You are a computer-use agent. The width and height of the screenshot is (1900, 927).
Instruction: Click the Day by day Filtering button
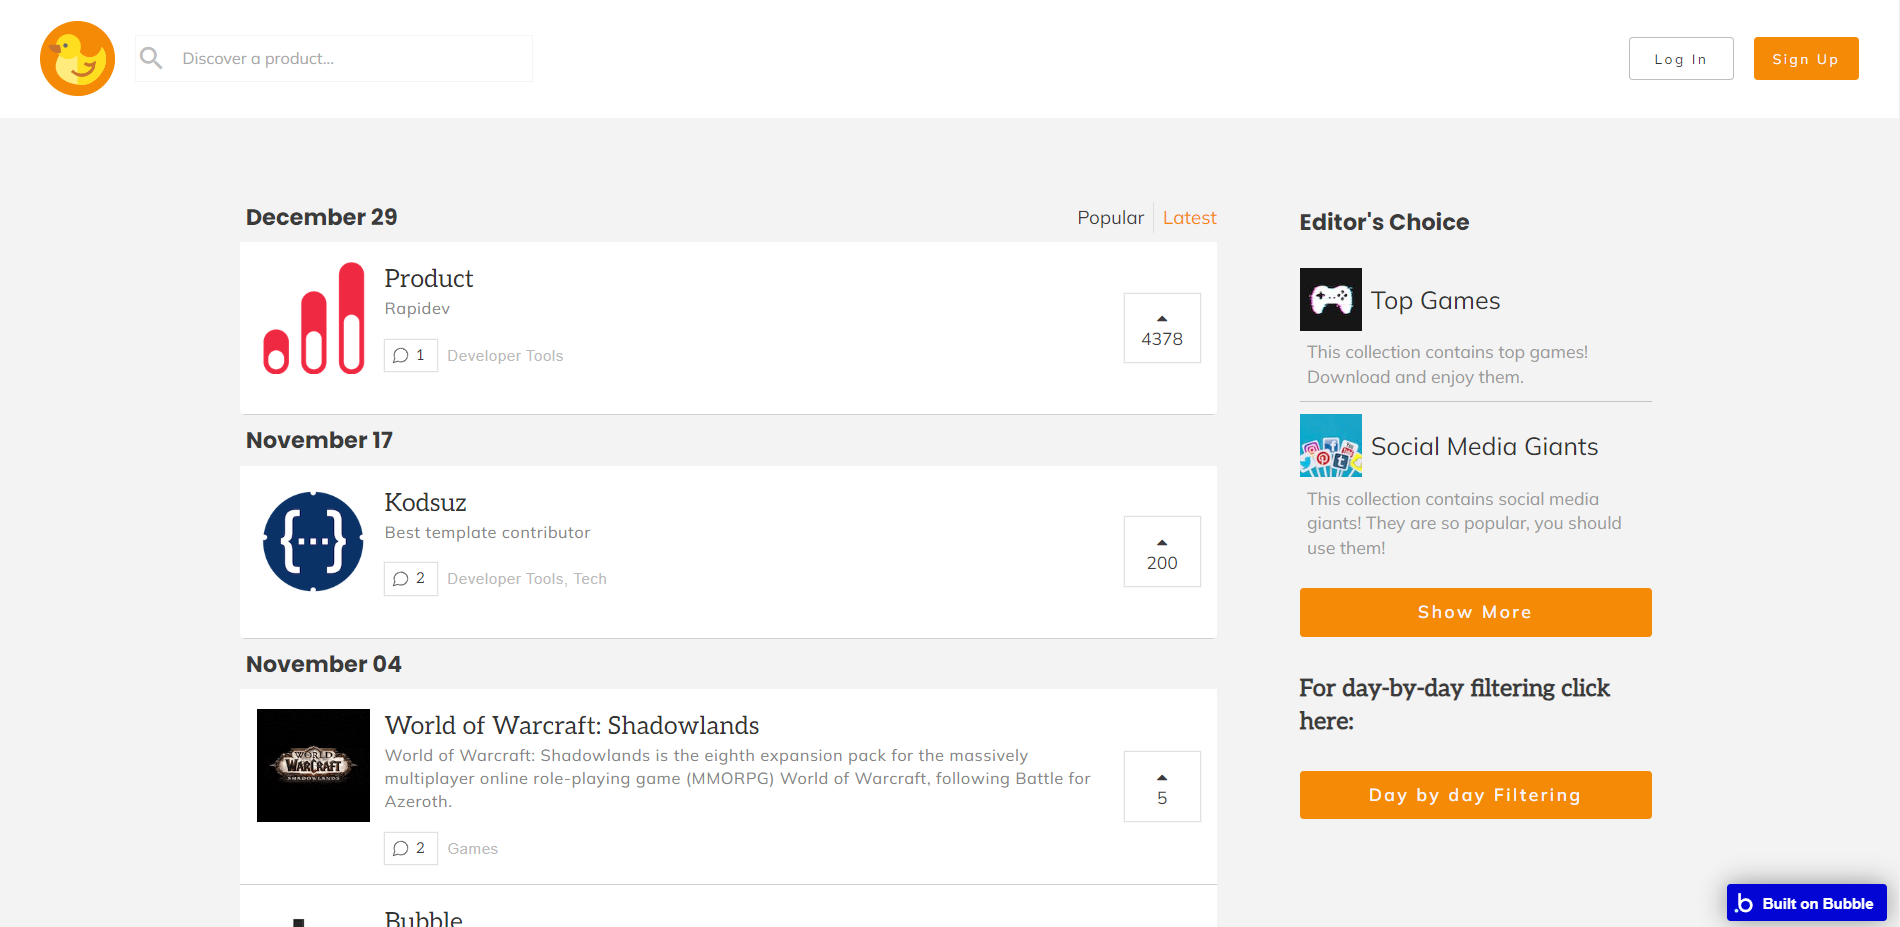click(1475, 795)
